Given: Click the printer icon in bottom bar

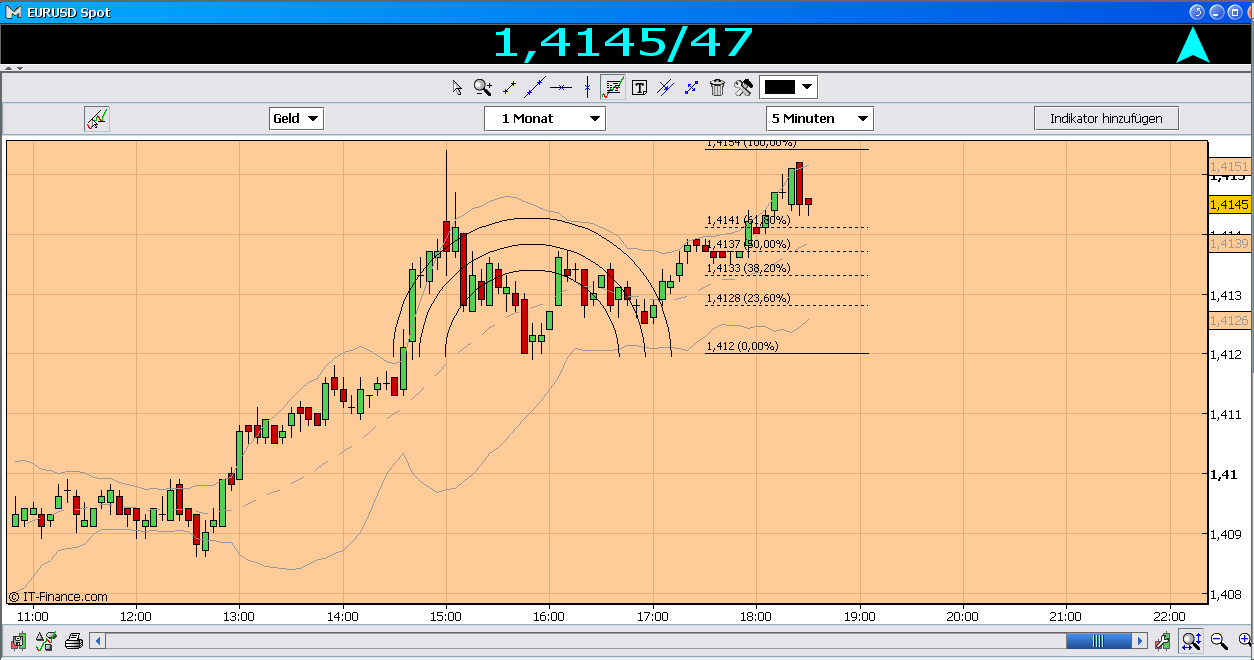Looking at the screenshot, I should coord(73,641).
